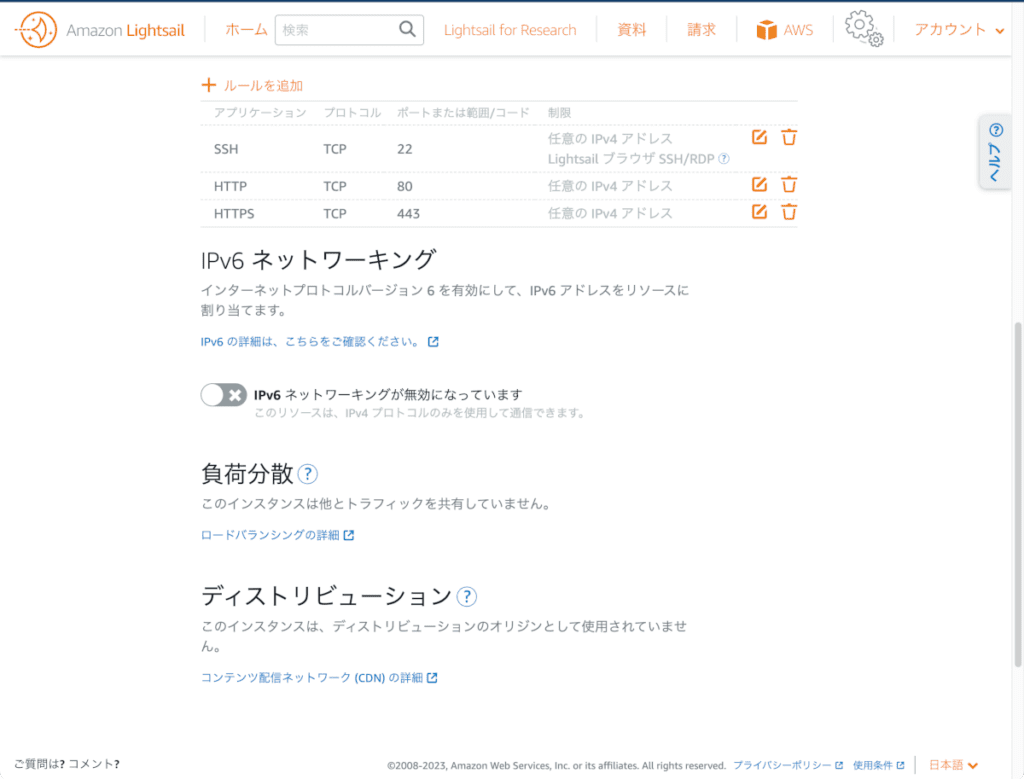
Task: Open the 請求 menu item
Action: 701,30
